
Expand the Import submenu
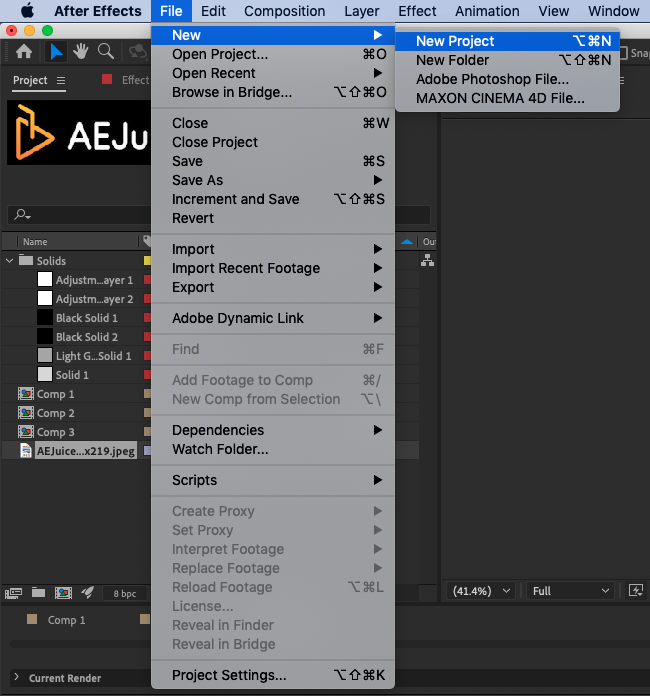[x=273, y=249]
